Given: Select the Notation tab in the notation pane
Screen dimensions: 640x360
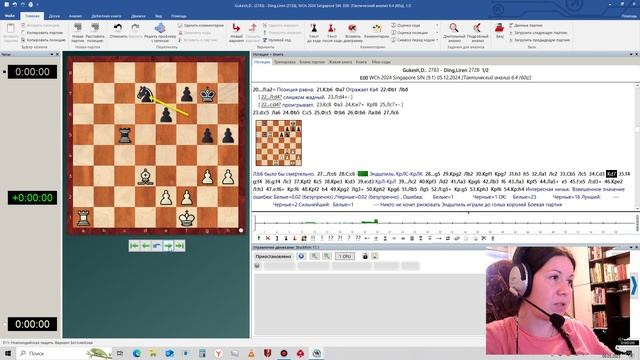Looking at the screenshot, I should (262, 62).
